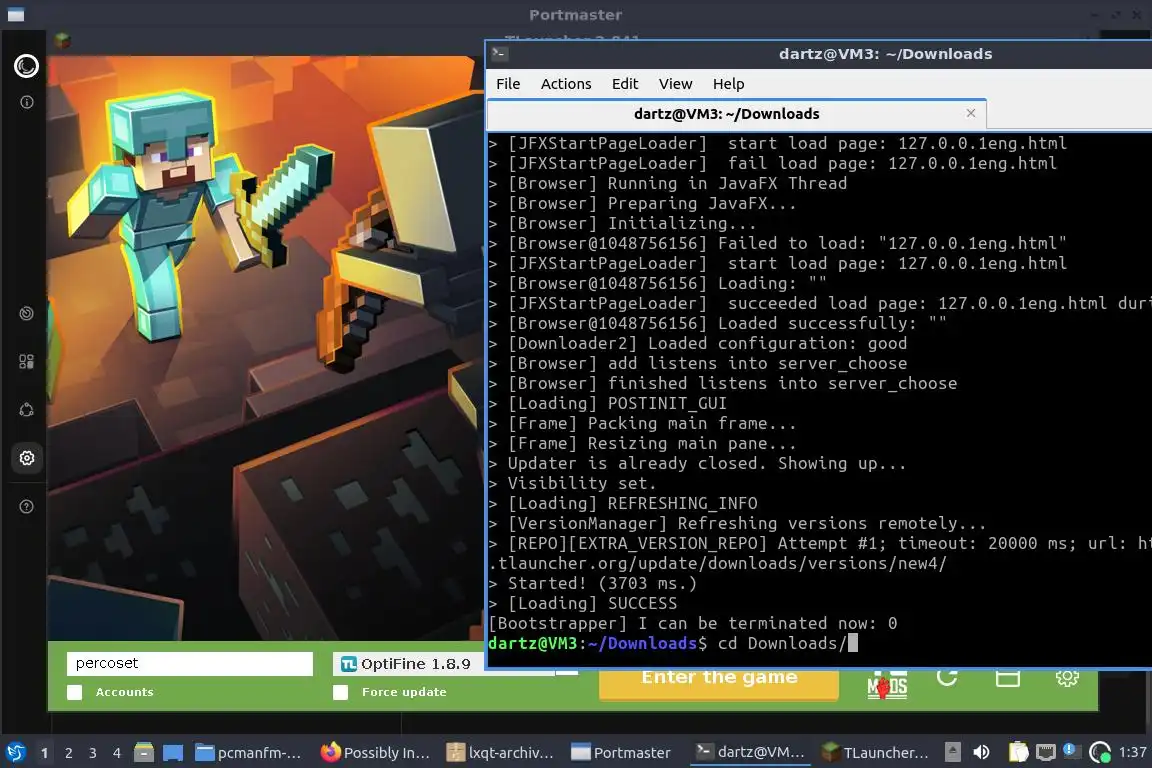Open the TLauncher settings gear icon

[1067, 678]
